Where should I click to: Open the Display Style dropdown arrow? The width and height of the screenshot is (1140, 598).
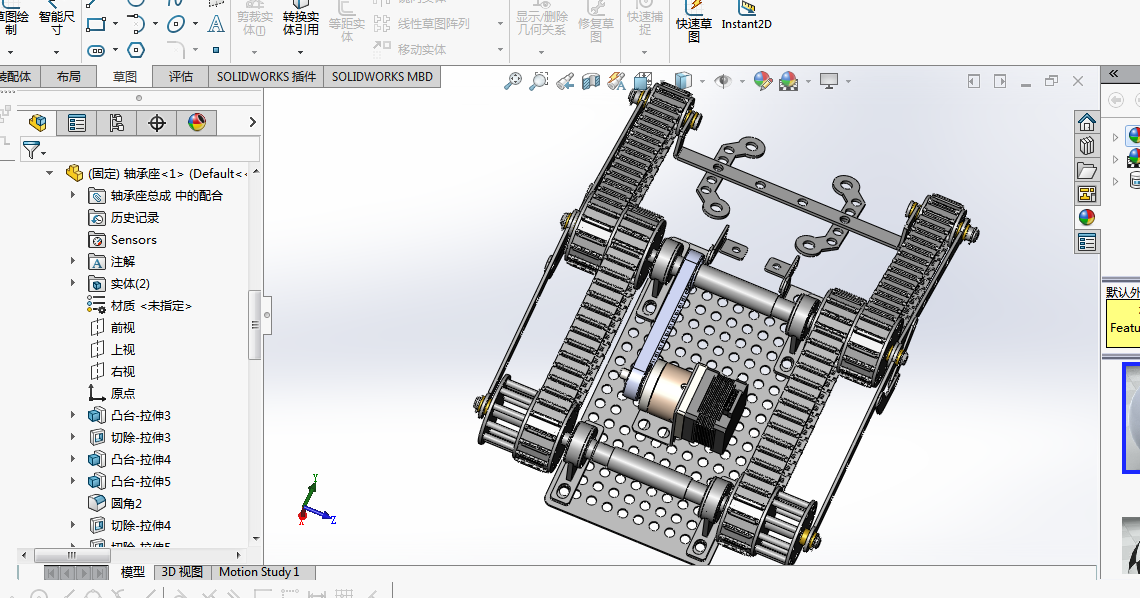pos(702,81)
